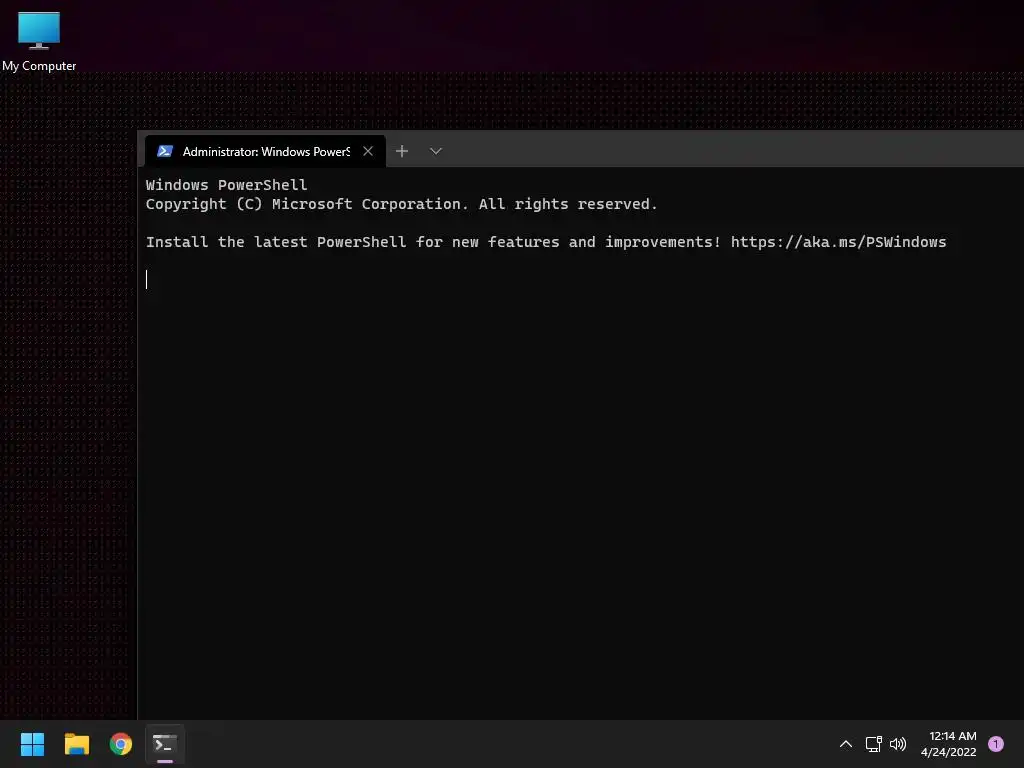Click the "Windows PowerShell" header text line
This screenshot has height=768, width=1024.
226,185
